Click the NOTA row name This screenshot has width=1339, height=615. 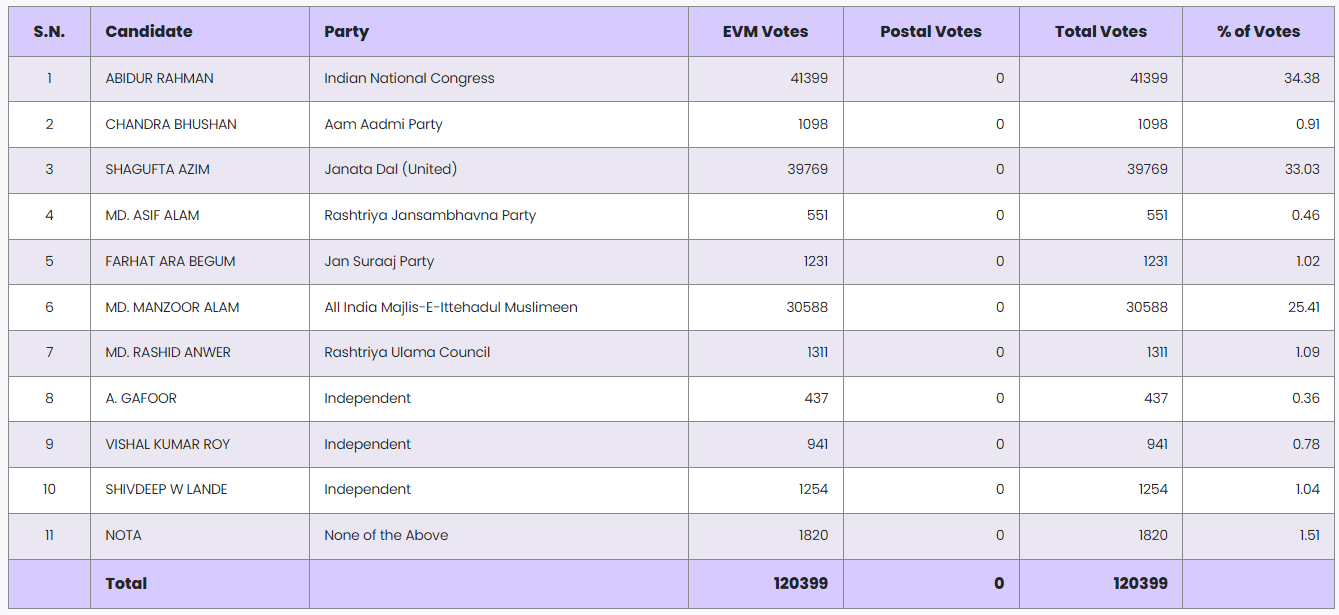[123, 535]
